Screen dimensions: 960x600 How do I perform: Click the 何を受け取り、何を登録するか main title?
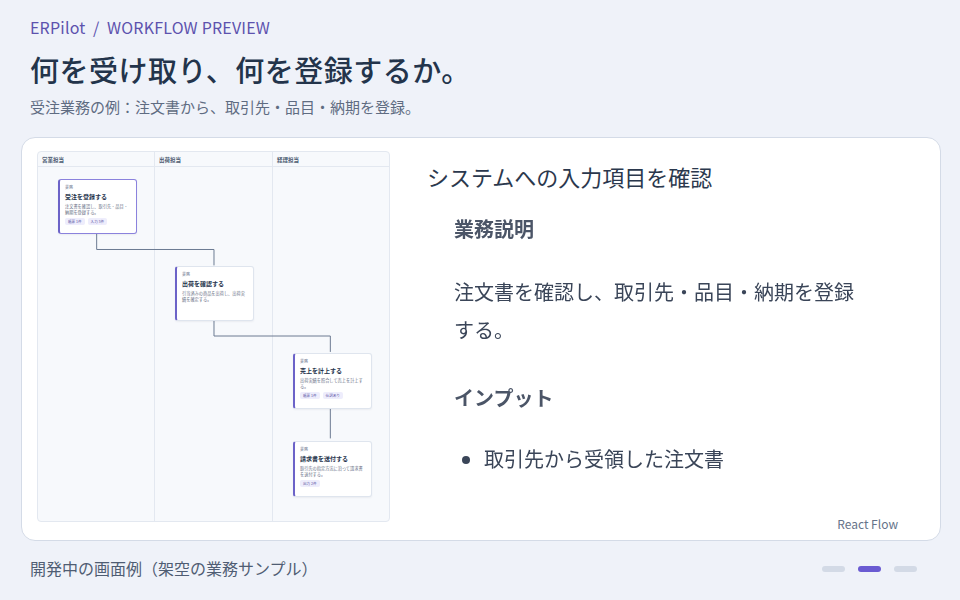(x=245, y=70)
